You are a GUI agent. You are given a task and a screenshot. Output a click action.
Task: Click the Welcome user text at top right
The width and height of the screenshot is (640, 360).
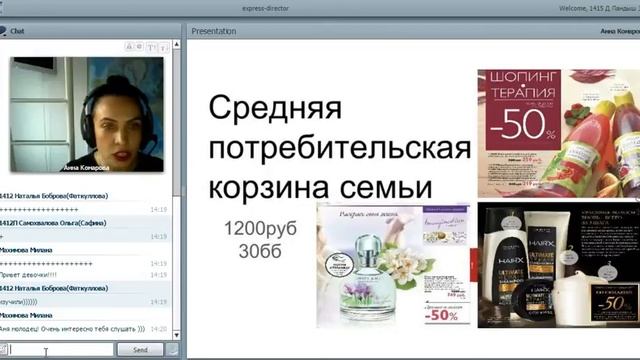(x=599, y=8)
